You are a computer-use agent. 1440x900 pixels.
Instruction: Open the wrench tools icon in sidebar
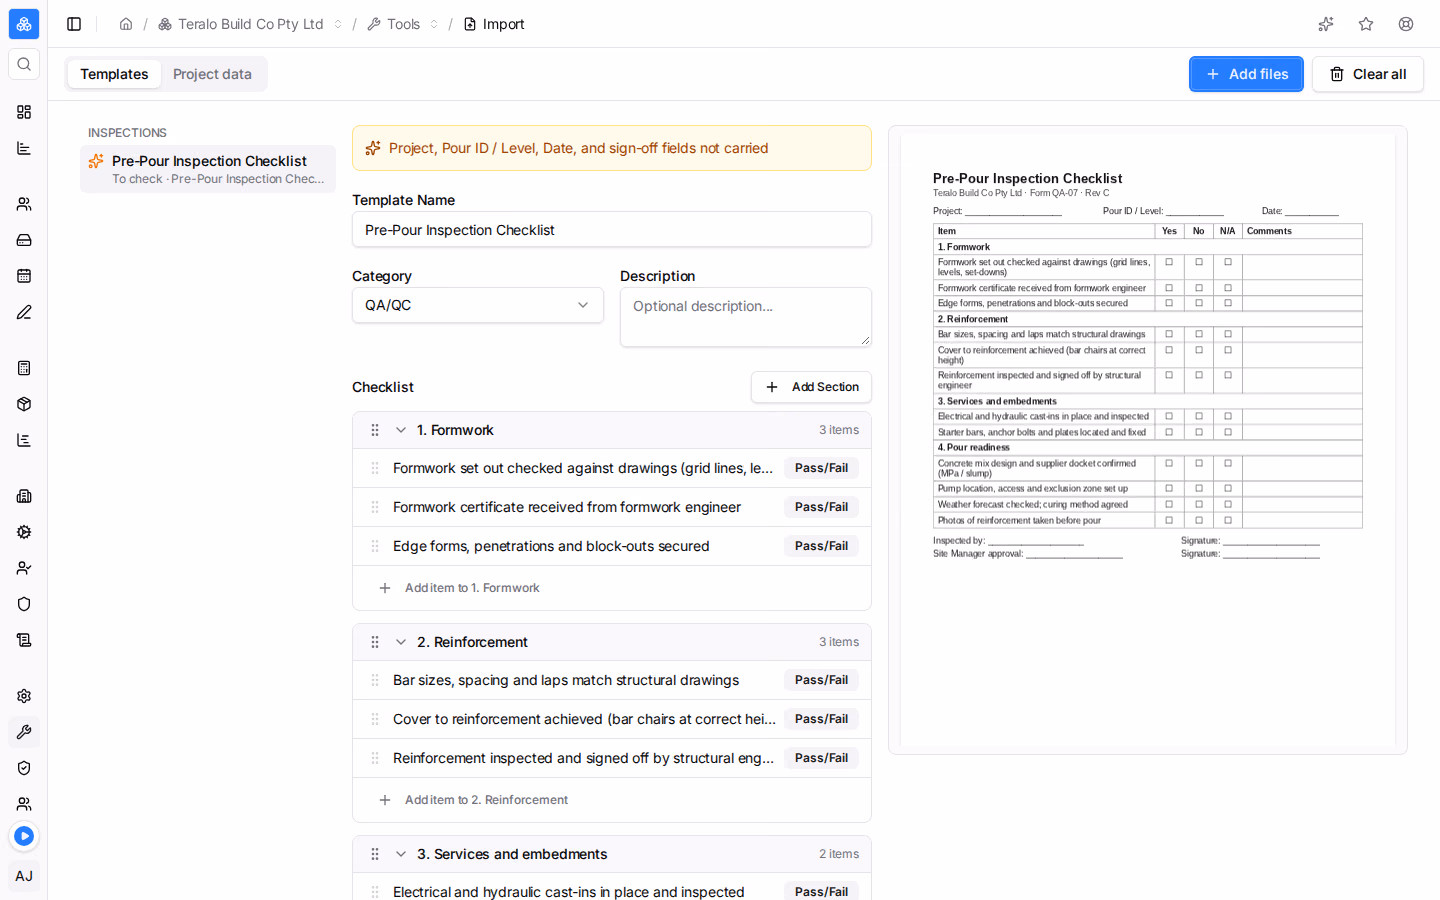pos(24,732)
